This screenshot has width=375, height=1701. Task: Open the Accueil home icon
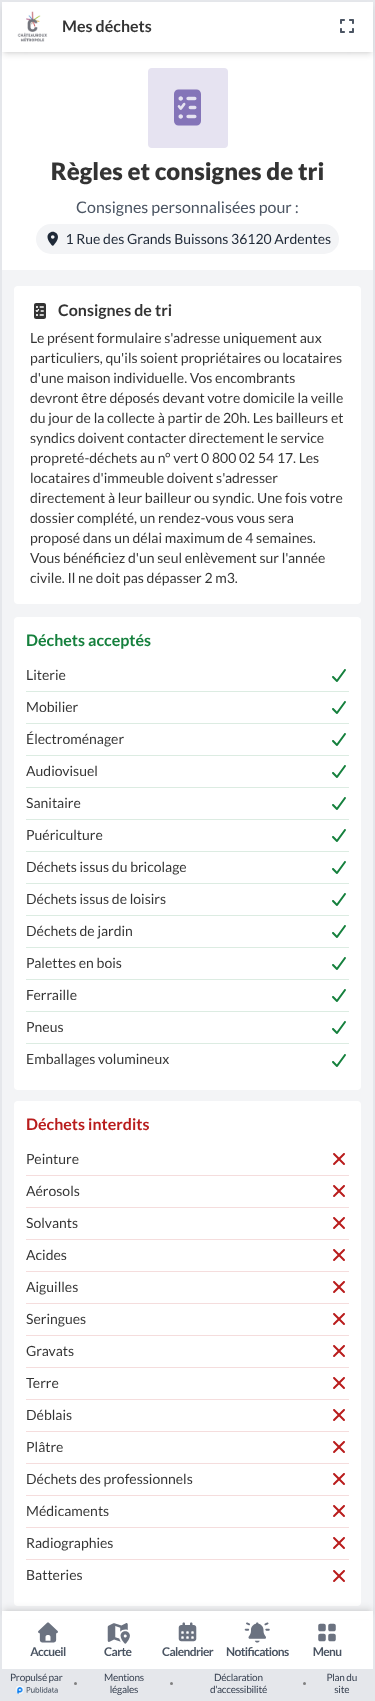pos(48,1632)
